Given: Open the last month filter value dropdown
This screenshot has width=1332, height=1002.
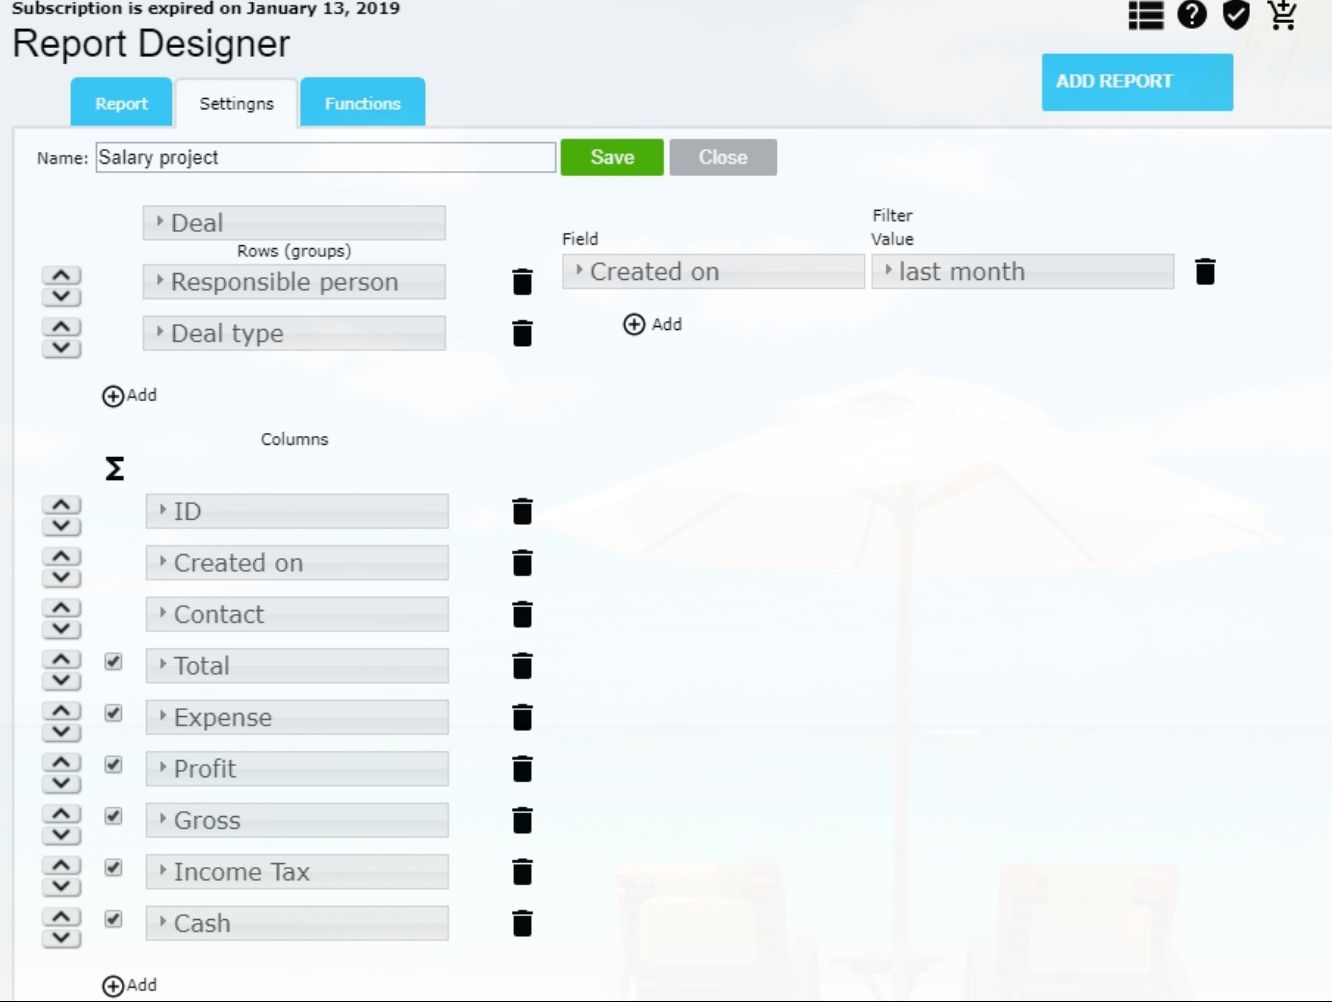Looking at the screenshot, I should tap(1022, 272).
